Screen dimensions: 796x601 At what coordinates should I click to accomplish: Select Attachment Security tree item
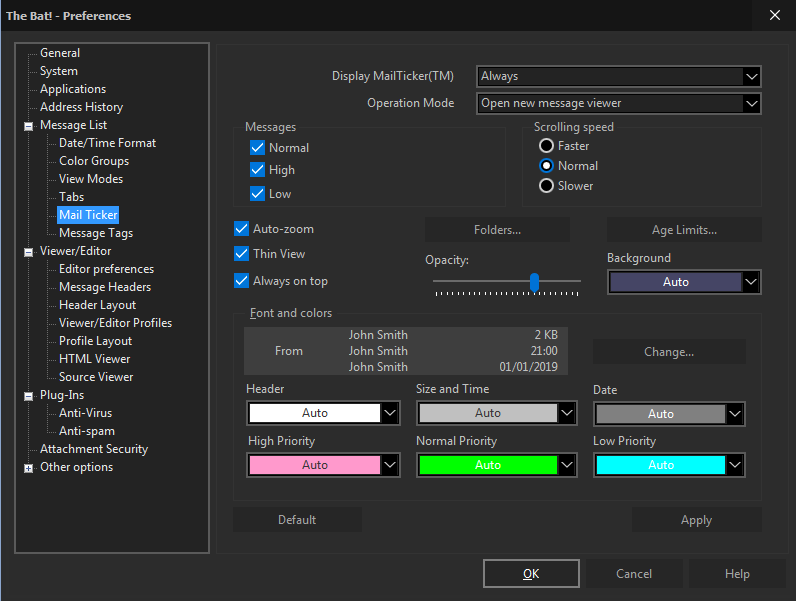point(94,449)
